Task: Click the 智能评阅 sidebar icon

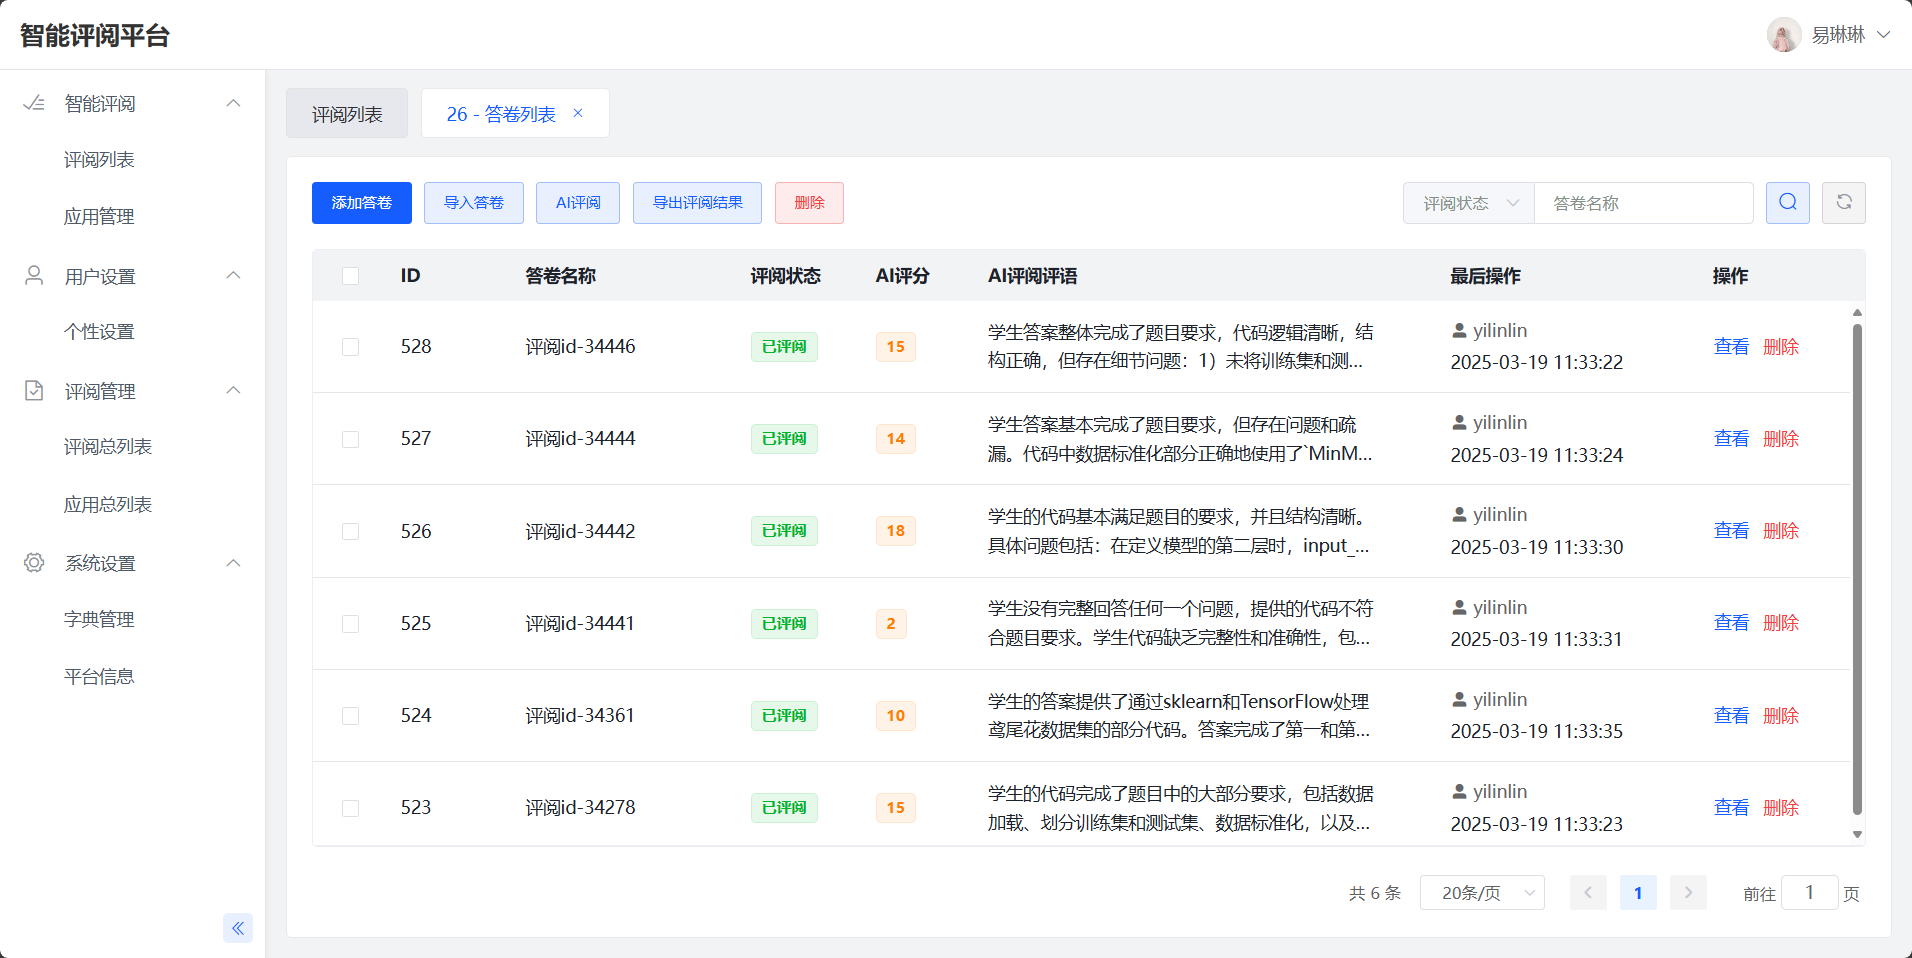Action: point(34,103)
